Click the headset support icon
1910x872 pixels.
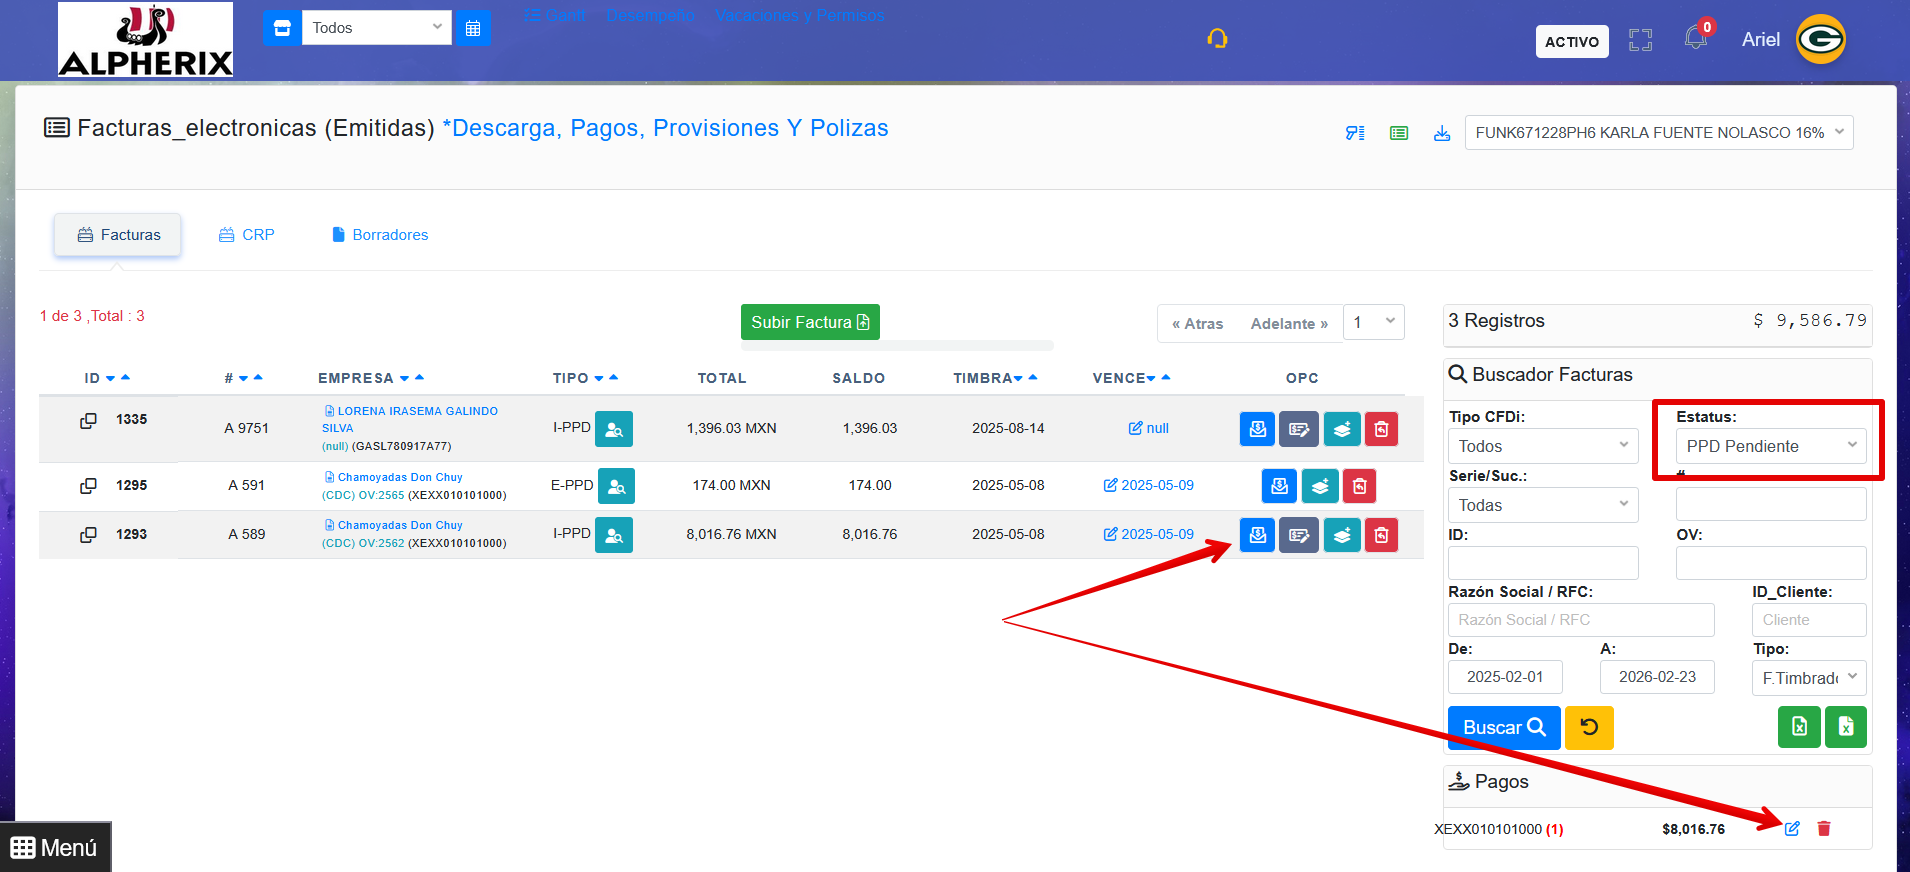pos(1217,39)
